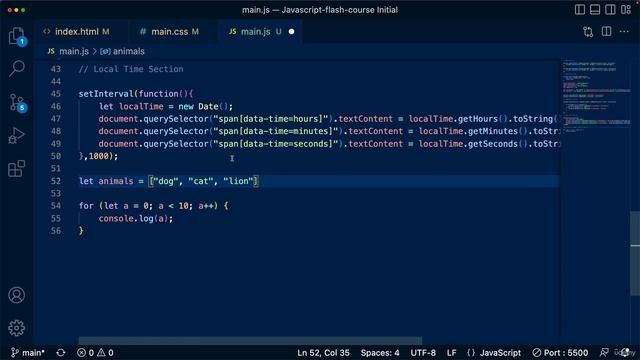
Task: Change indentation via Spaces: 4
Action: tap(380, 353)
